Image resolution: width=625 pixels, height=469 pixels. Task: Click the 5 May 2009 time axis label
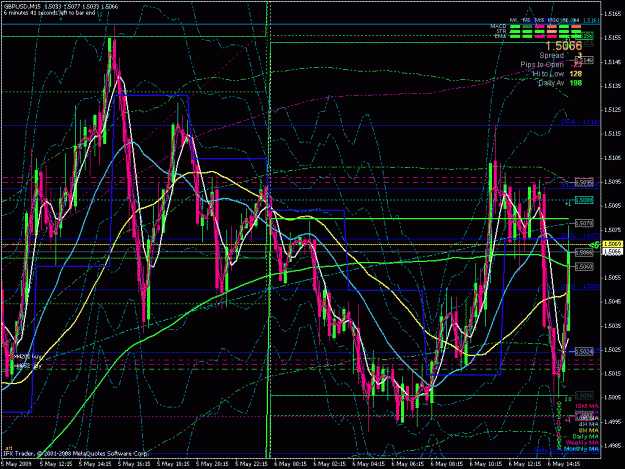[16, 464]
